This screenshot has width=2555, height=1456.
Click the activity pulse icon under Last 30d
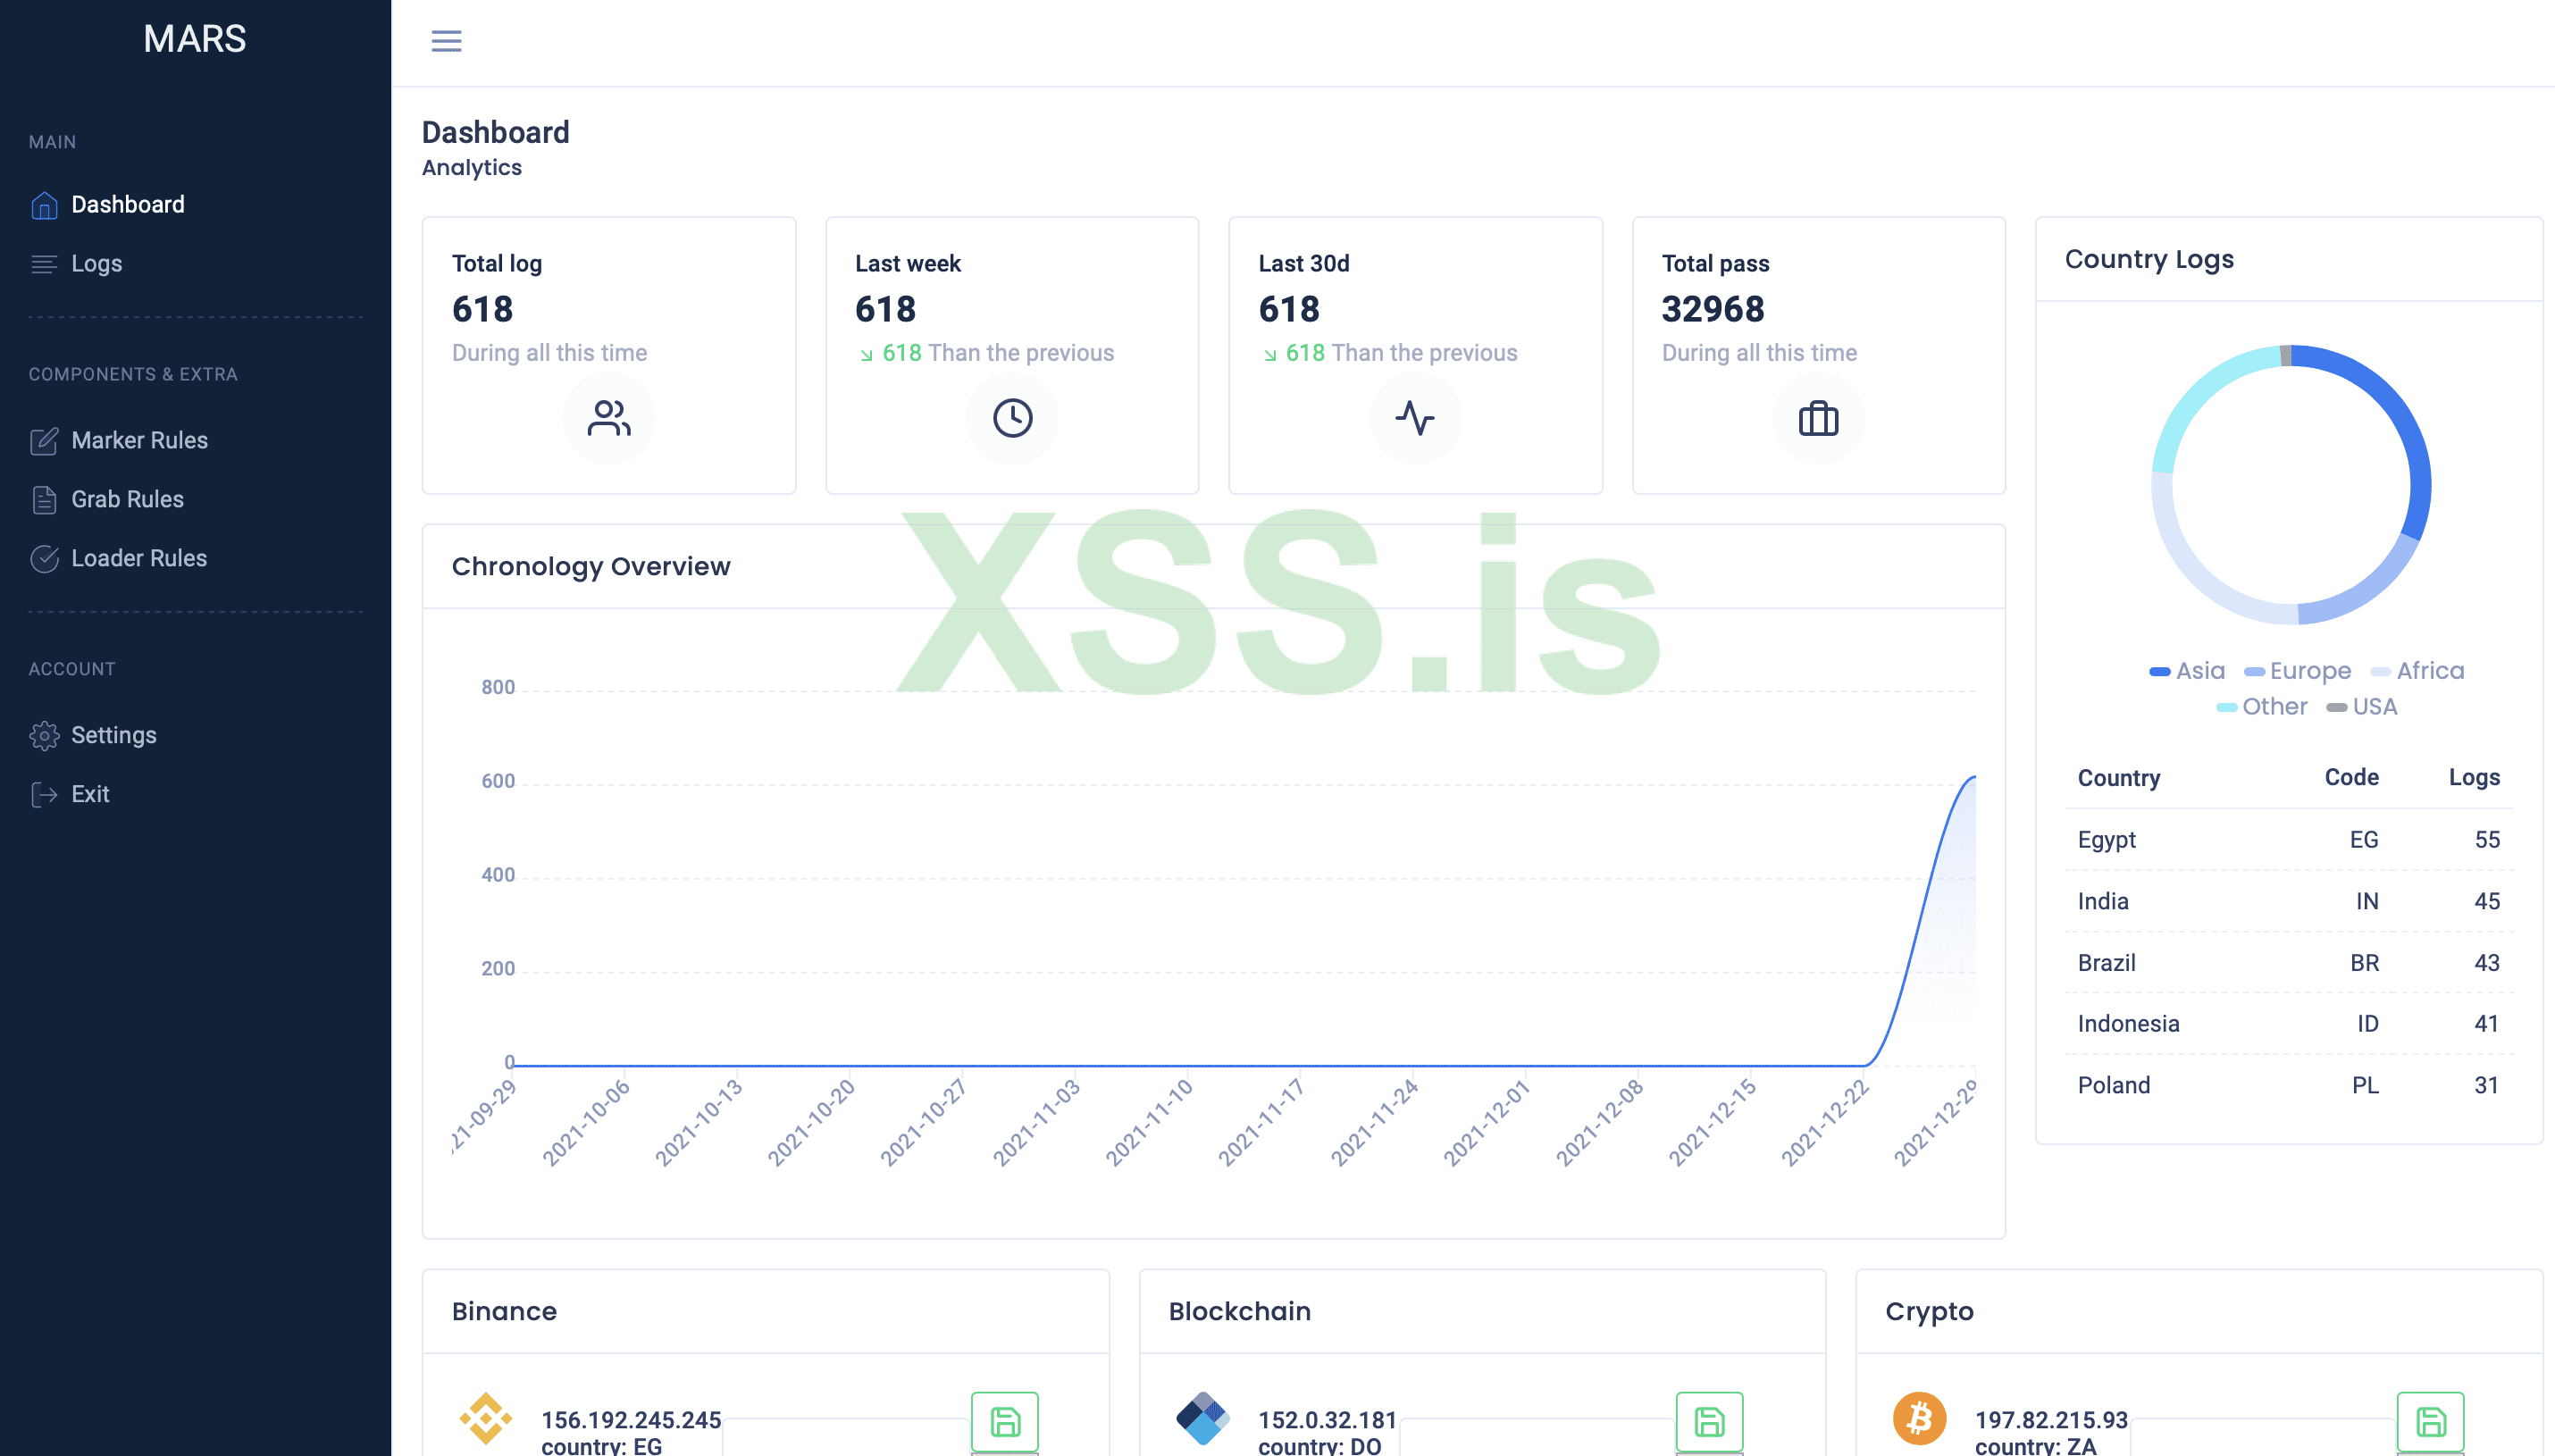pyautogui.click(x=1415, y=418)
